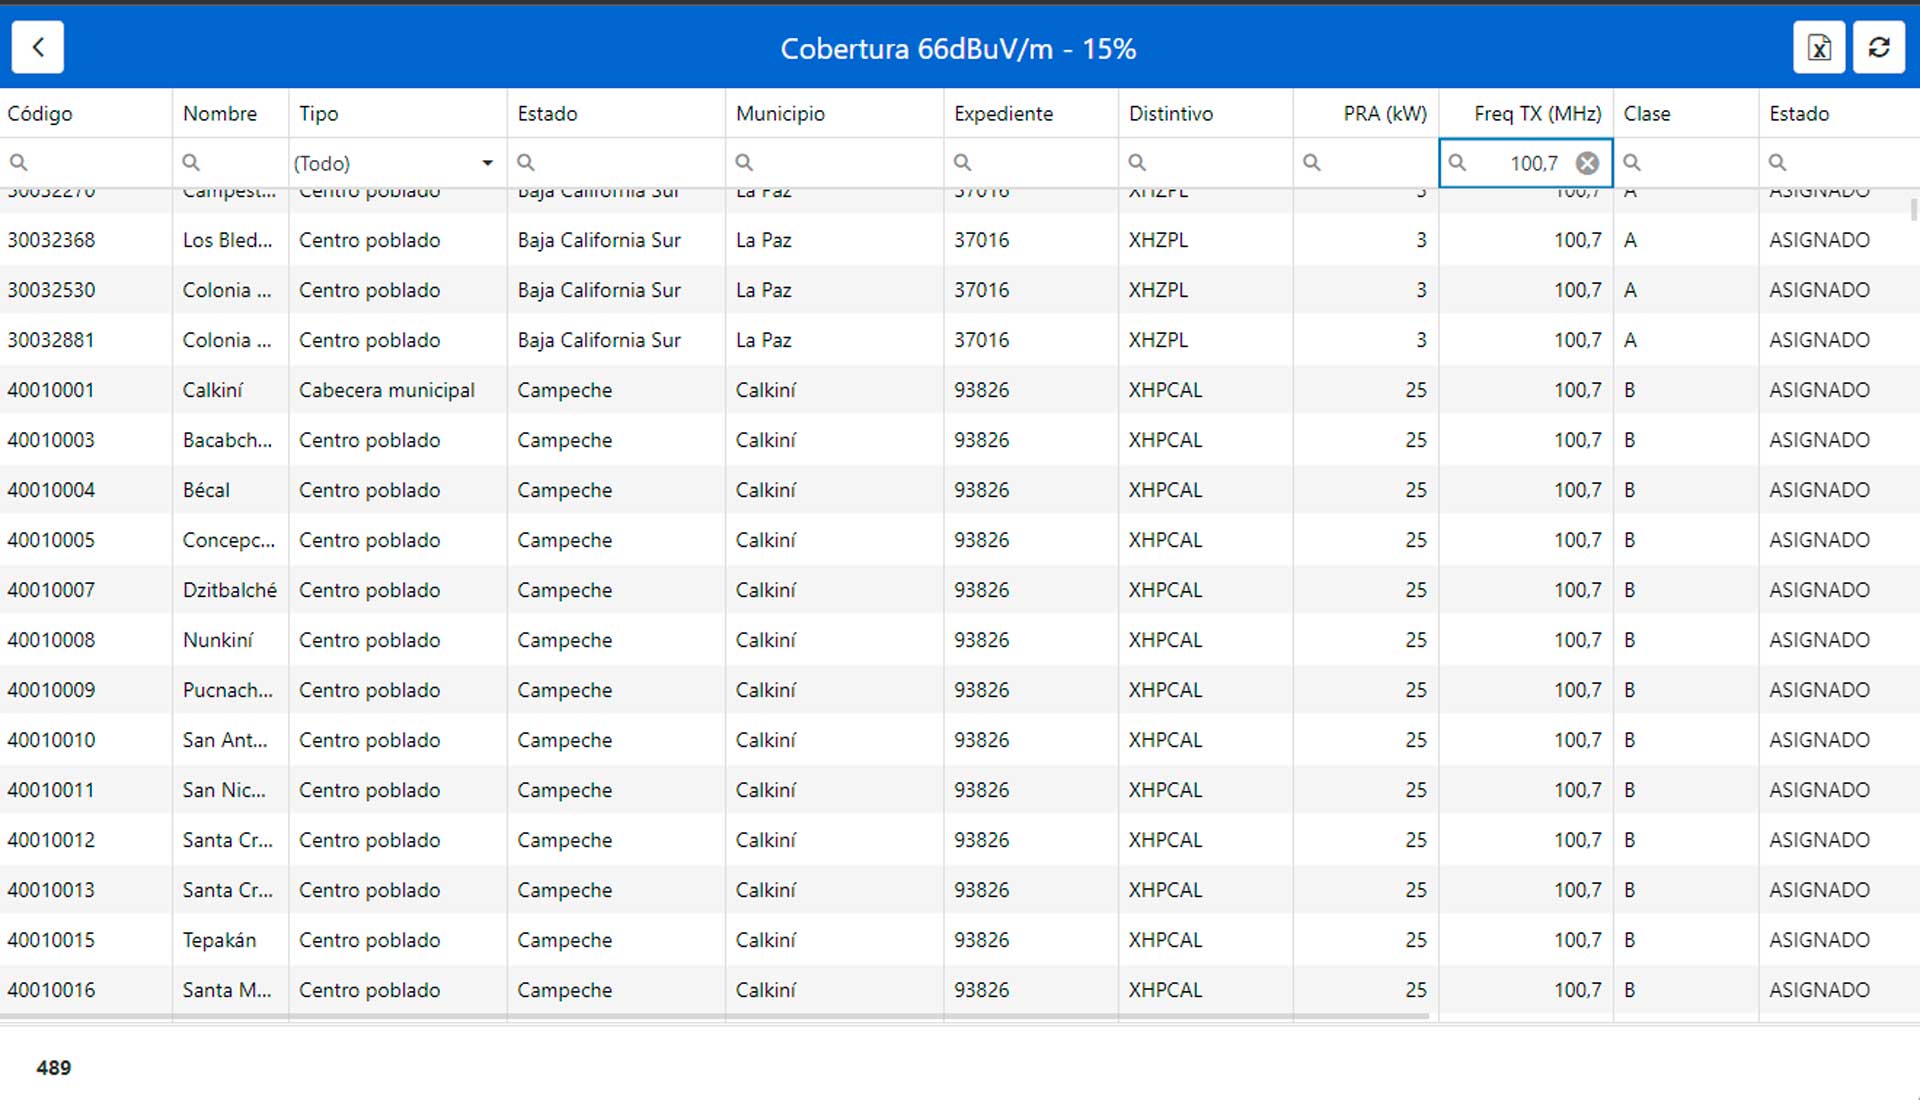This screenshot has width=1920, height=1100.
Task: Click into the Municipio filter field
Action: click(x=834, y=163)
